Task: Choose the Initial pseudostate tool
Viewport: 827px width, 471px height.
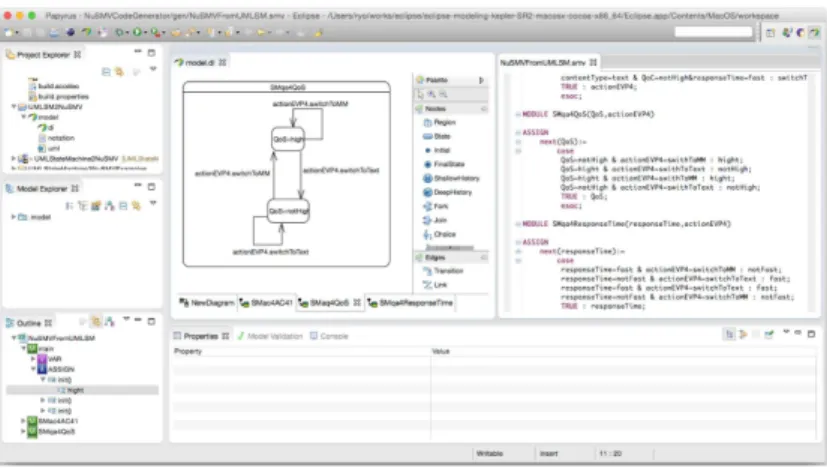Action: pos(437,150)
